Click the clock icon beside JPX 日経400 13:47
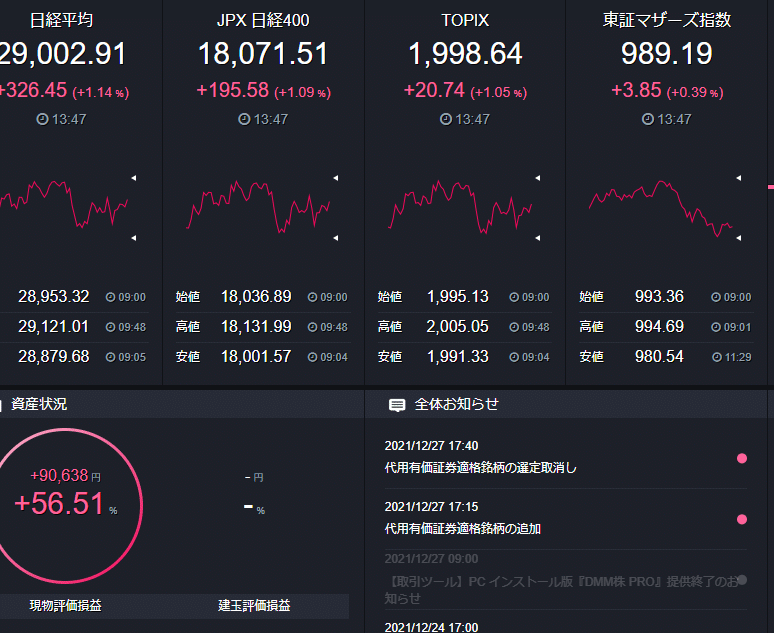 (244, 119)
